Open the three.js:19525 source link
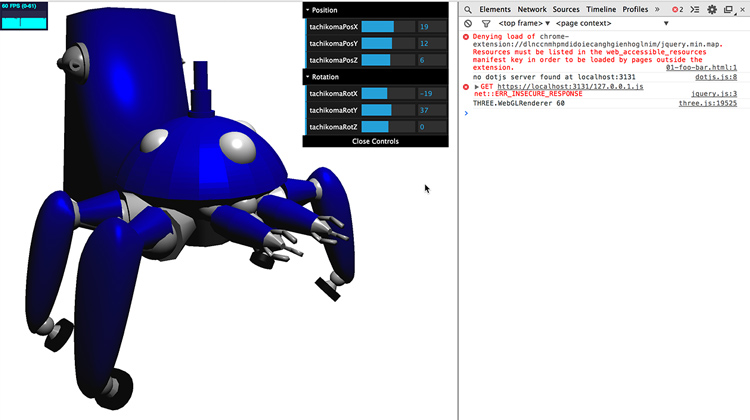Image resolution: width=750 pixels, height=420 pixels. tap(708, 103)
